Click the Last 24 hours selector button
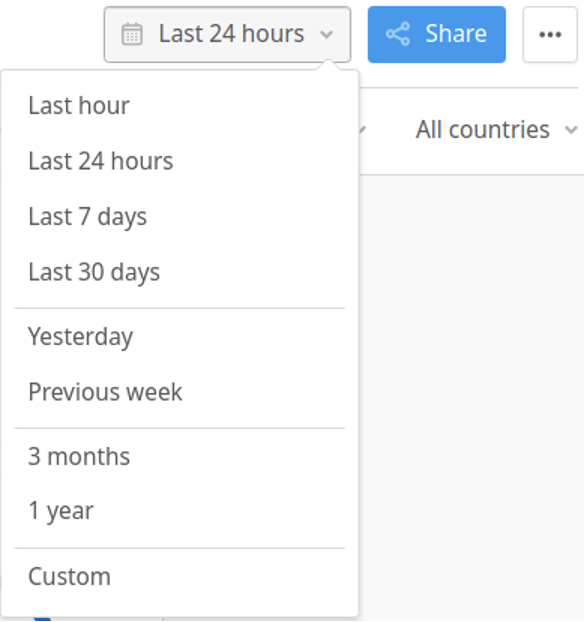This screenshot has height=622, width=584. click(227, 35)
